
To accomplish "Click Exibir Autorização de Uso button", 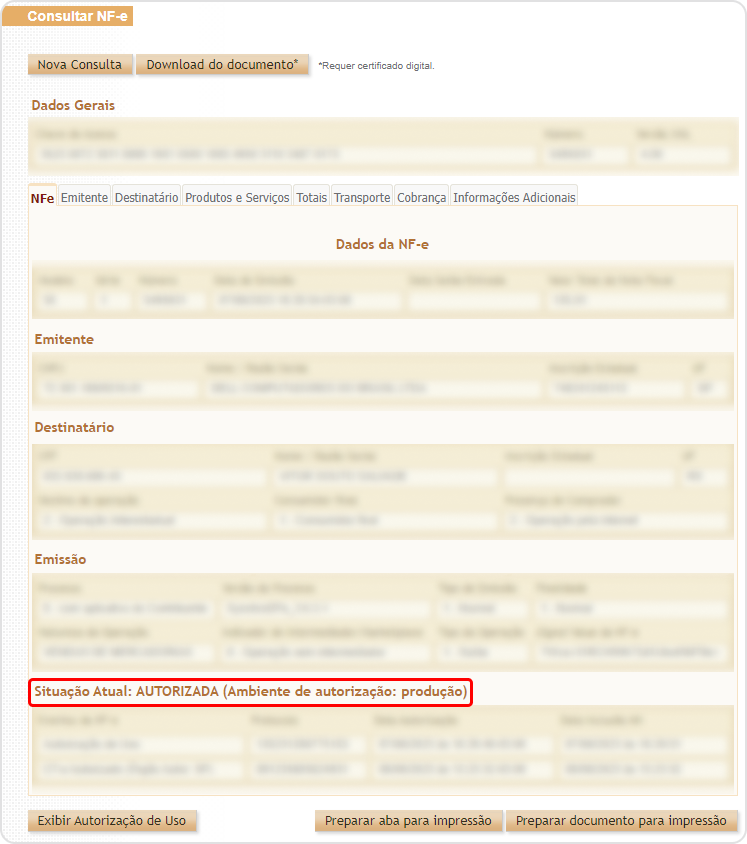I will [x=112, y=820].
